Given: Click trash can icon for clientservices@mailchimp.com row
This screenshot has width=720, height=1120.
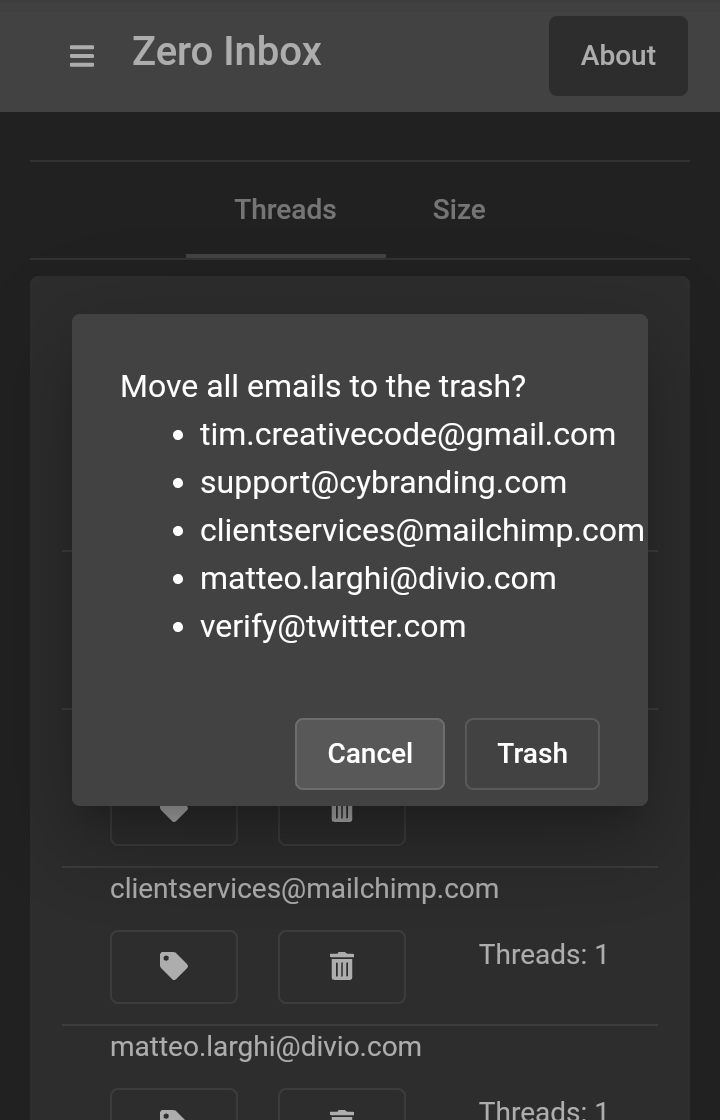Looking at the screenshot, I should click(x=341, y=966).
